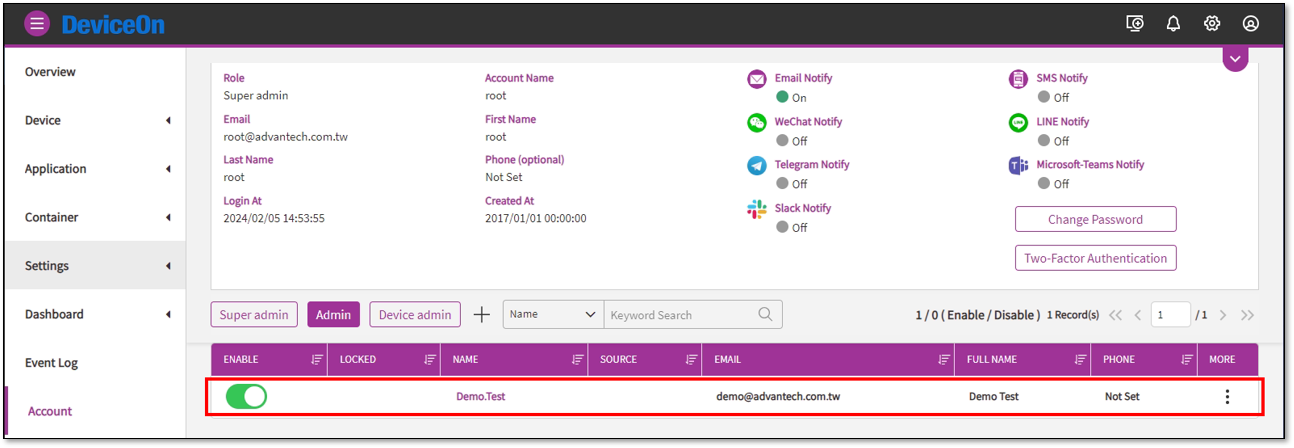Open the settings gear icon
1294x448 pixels.
click(1212, 24)
